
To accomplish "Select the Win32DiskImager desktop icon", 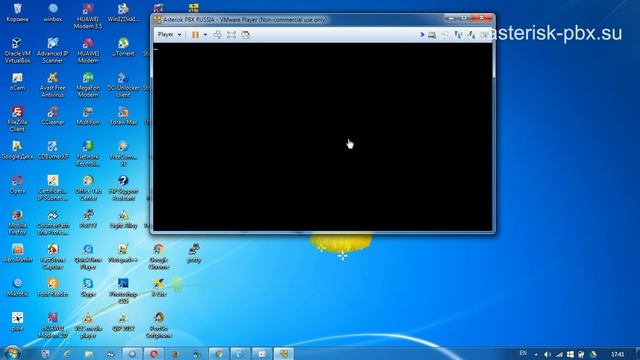I will point(123,12).
